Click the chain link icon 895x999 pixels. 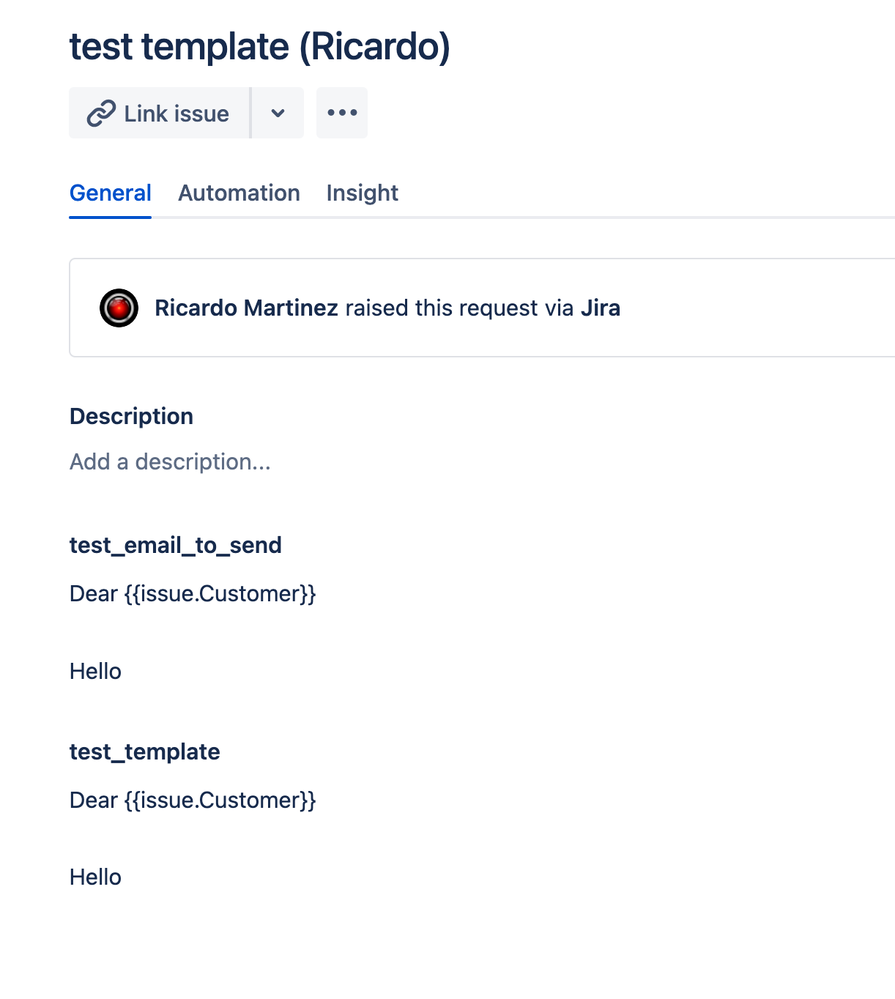coord(101,113)
